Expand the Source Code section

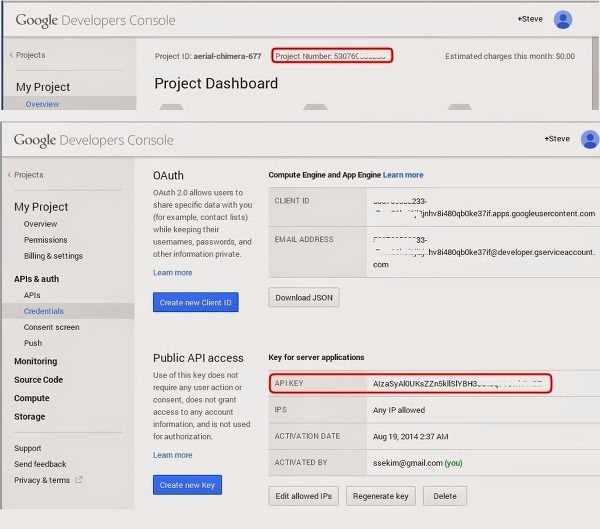pyautogui.click(x=38, y=380)
